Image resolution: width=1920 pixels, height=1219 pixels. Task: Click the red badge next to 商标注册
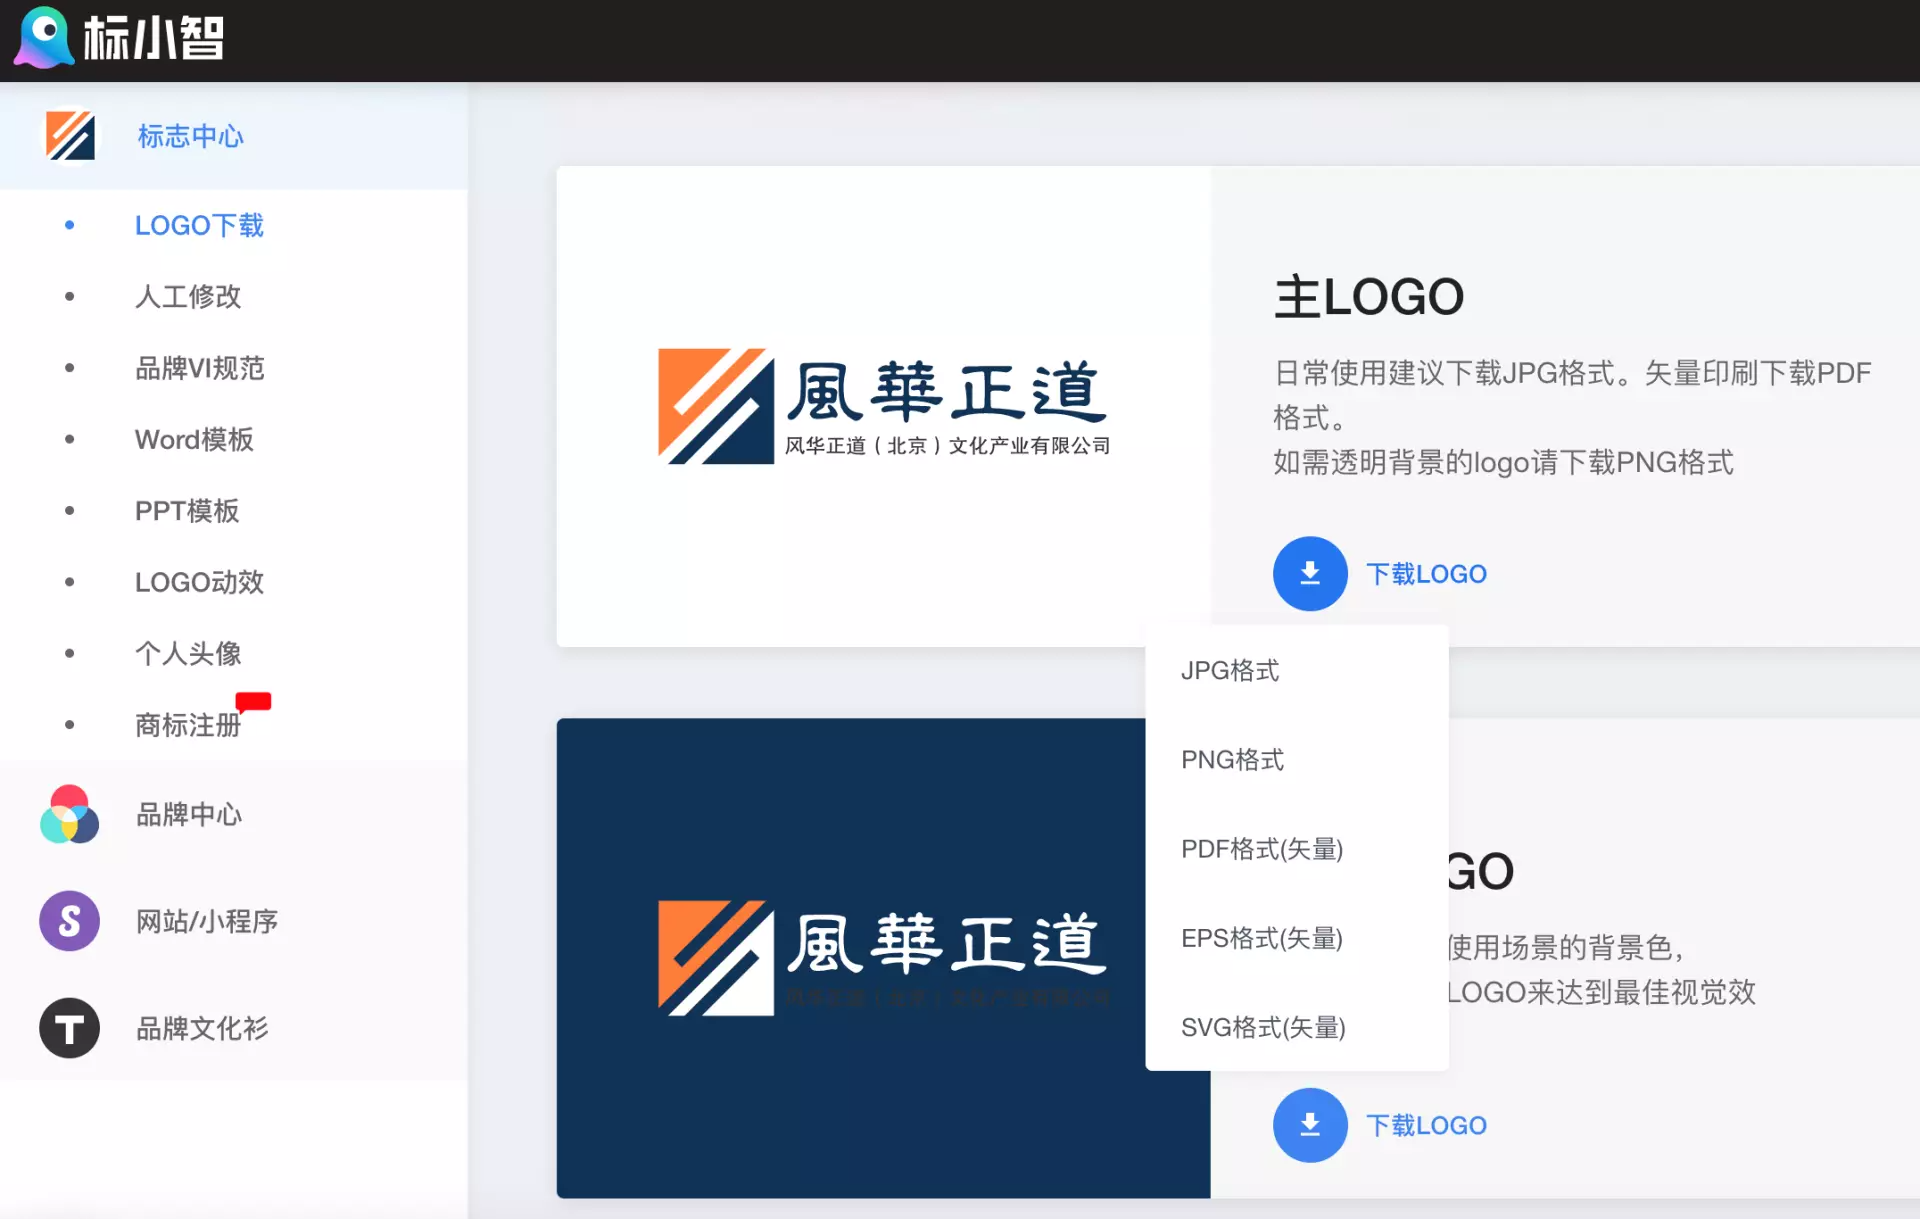253,702
